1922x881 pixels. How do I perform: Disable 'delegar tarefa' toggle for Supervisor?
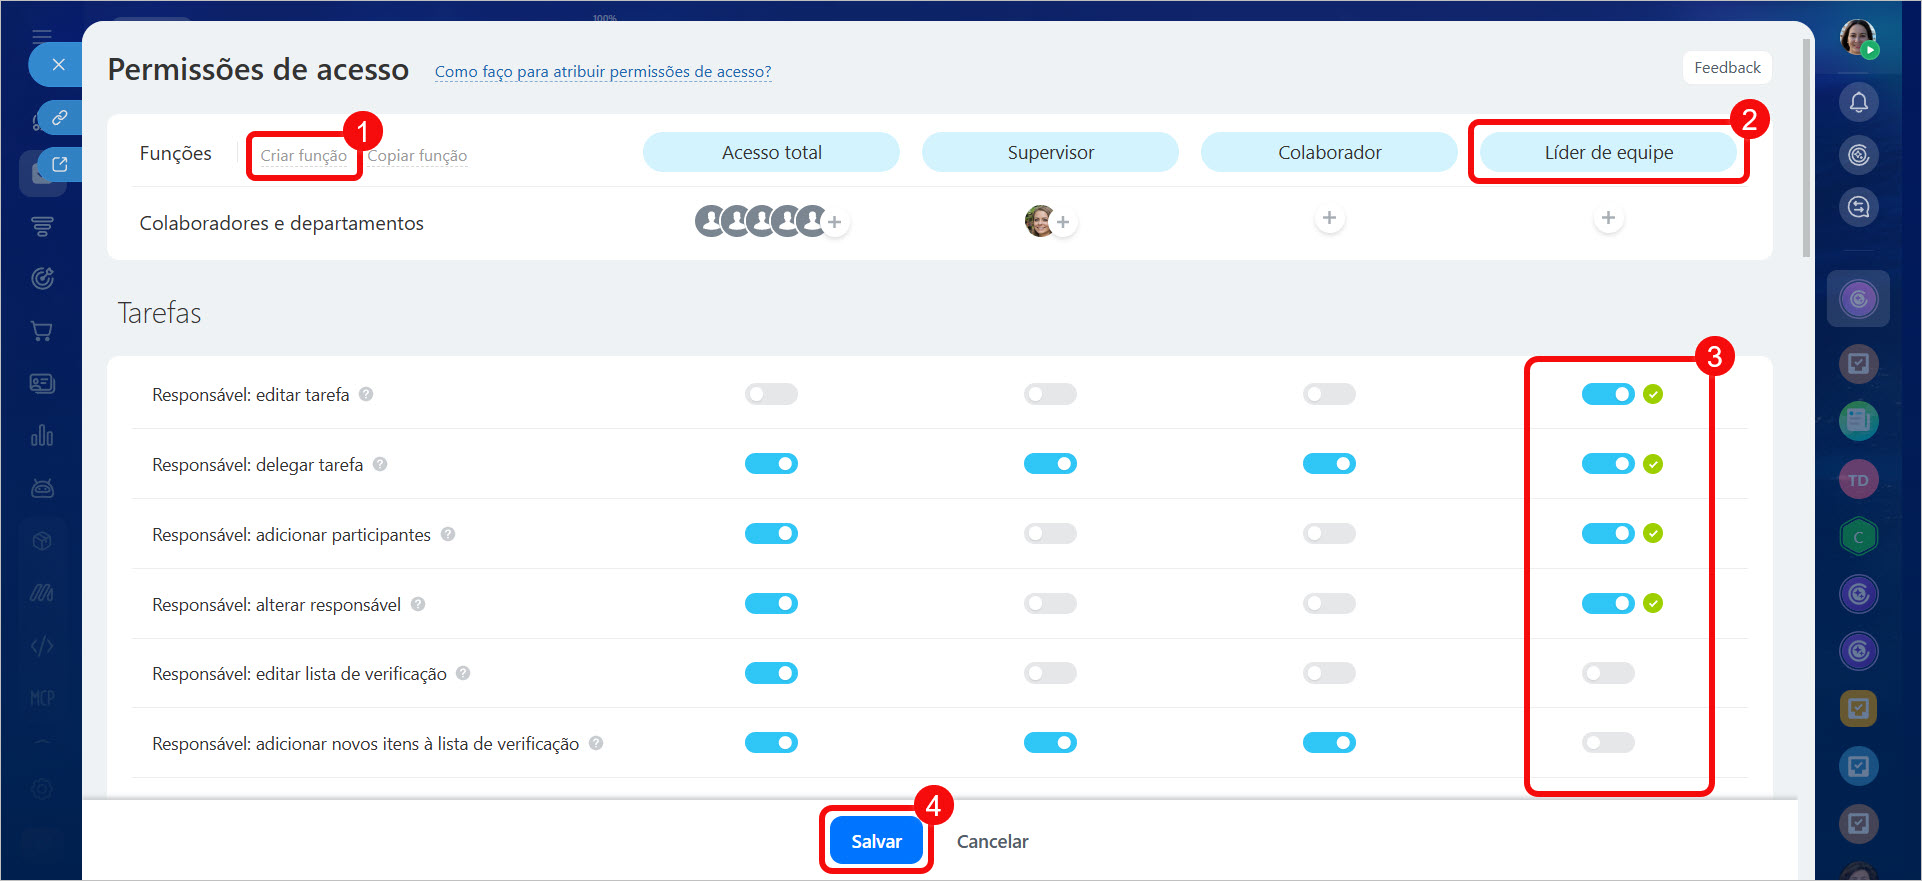point(1050,464)
